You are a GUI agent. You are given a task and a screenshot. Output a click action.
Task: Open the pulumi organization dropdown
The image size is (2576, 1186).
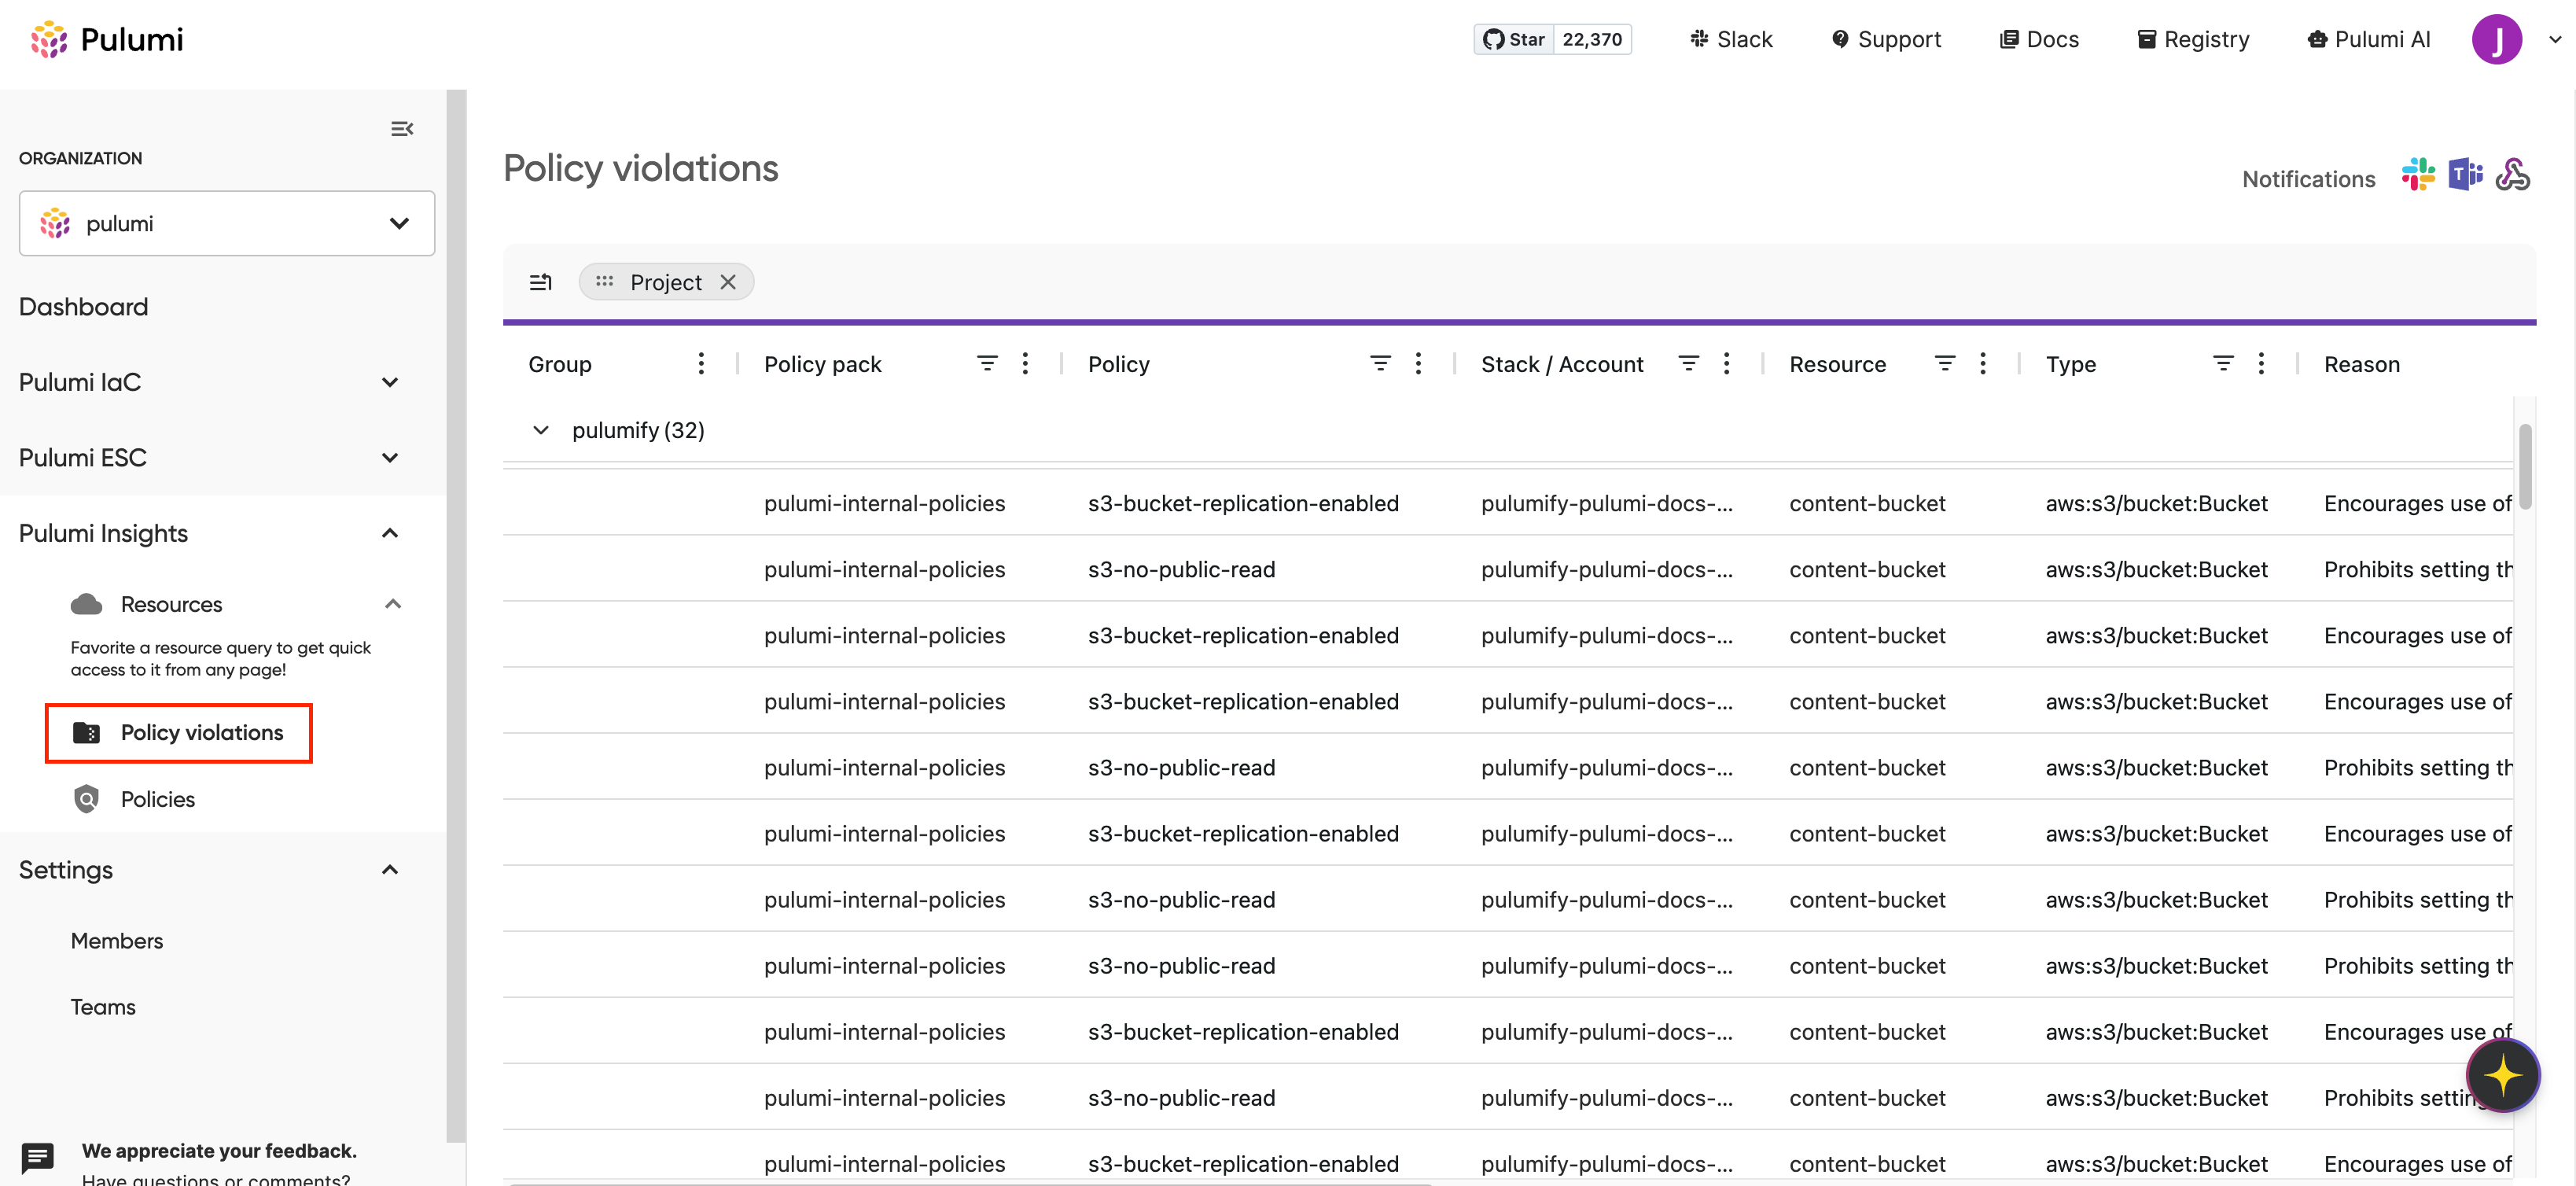tap(227, 223)
